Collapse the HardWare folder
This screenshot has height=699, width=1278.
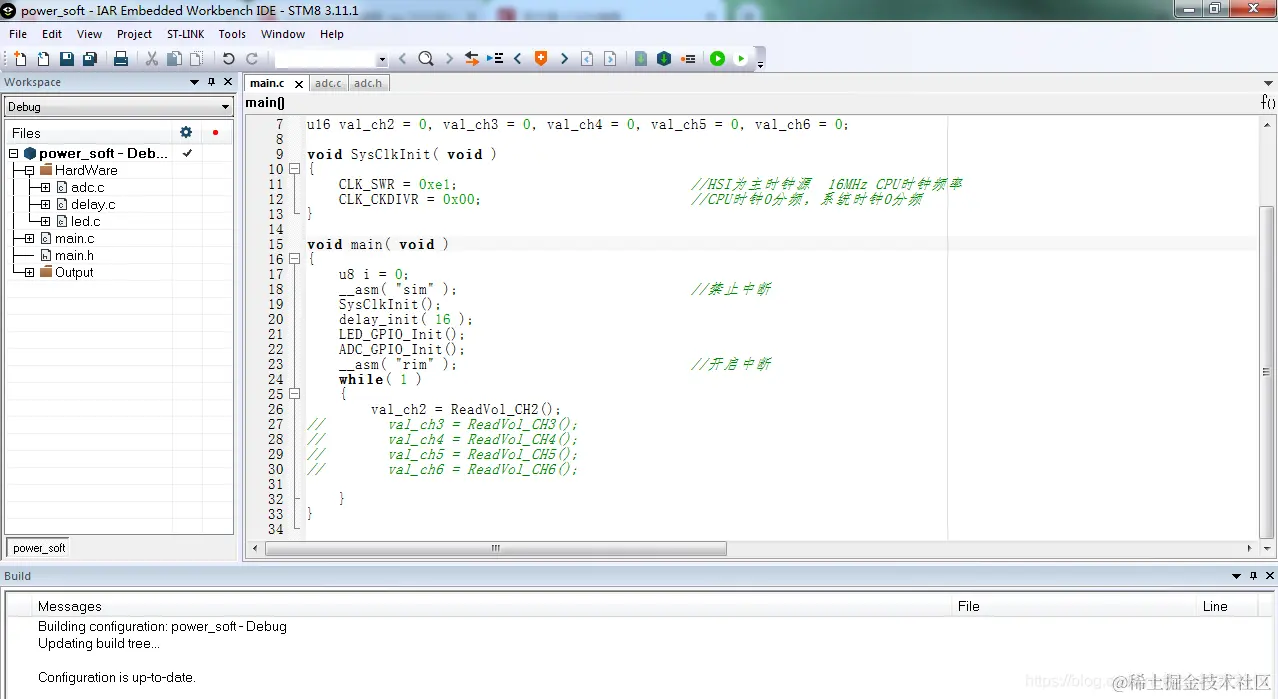30,171
